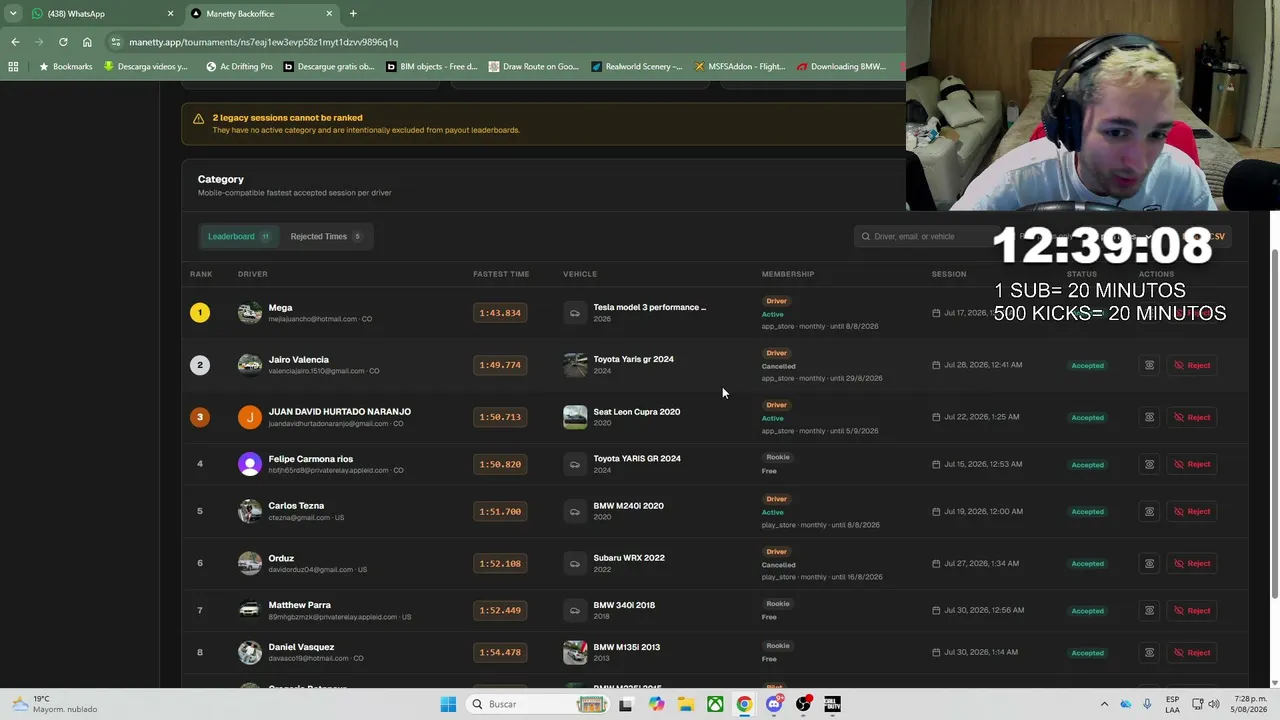Viewport: 1280px width, 720px height.
Task: View session details for Felipe Carmona rios
Action: click(1149, 464)
